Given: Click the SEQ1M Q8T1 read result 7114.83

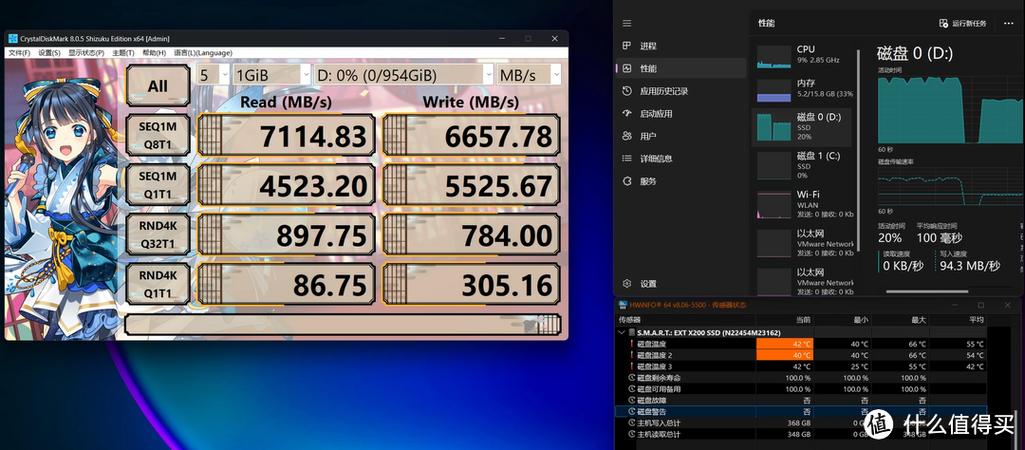Looking at the screenshot, I should coord(286,136).
